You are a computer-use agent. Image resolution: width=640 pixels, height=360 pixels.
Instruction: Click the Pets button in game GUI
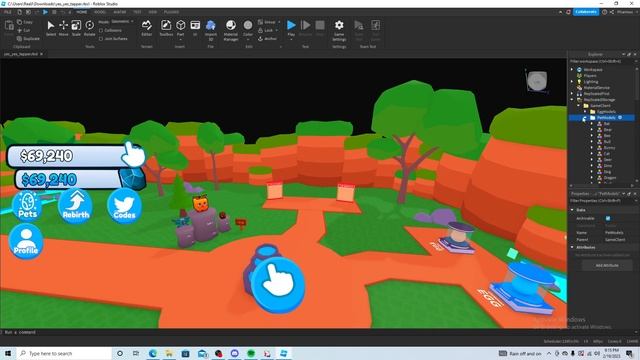point(28,206)
